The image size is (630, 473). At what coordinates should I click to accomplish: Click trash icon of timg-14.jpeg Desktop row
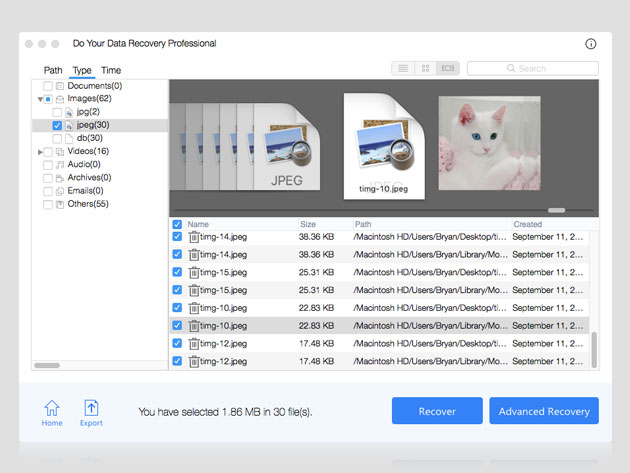pos(194,237)
